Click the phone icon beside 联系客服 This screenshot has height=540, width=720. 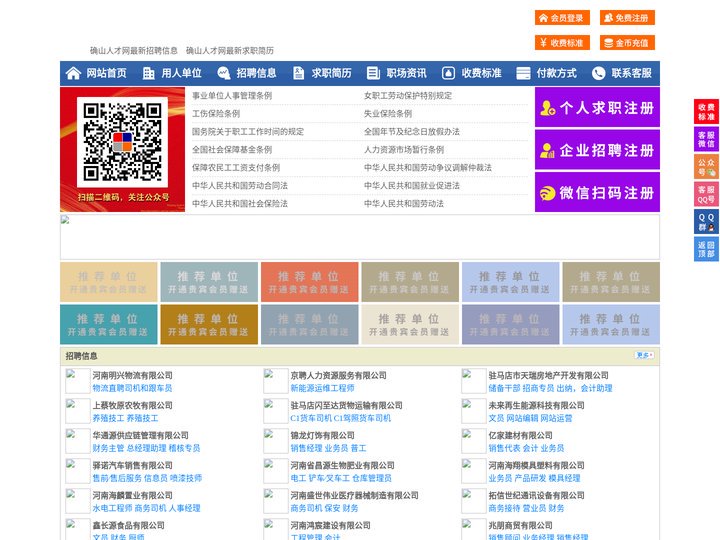coord(598,73)
